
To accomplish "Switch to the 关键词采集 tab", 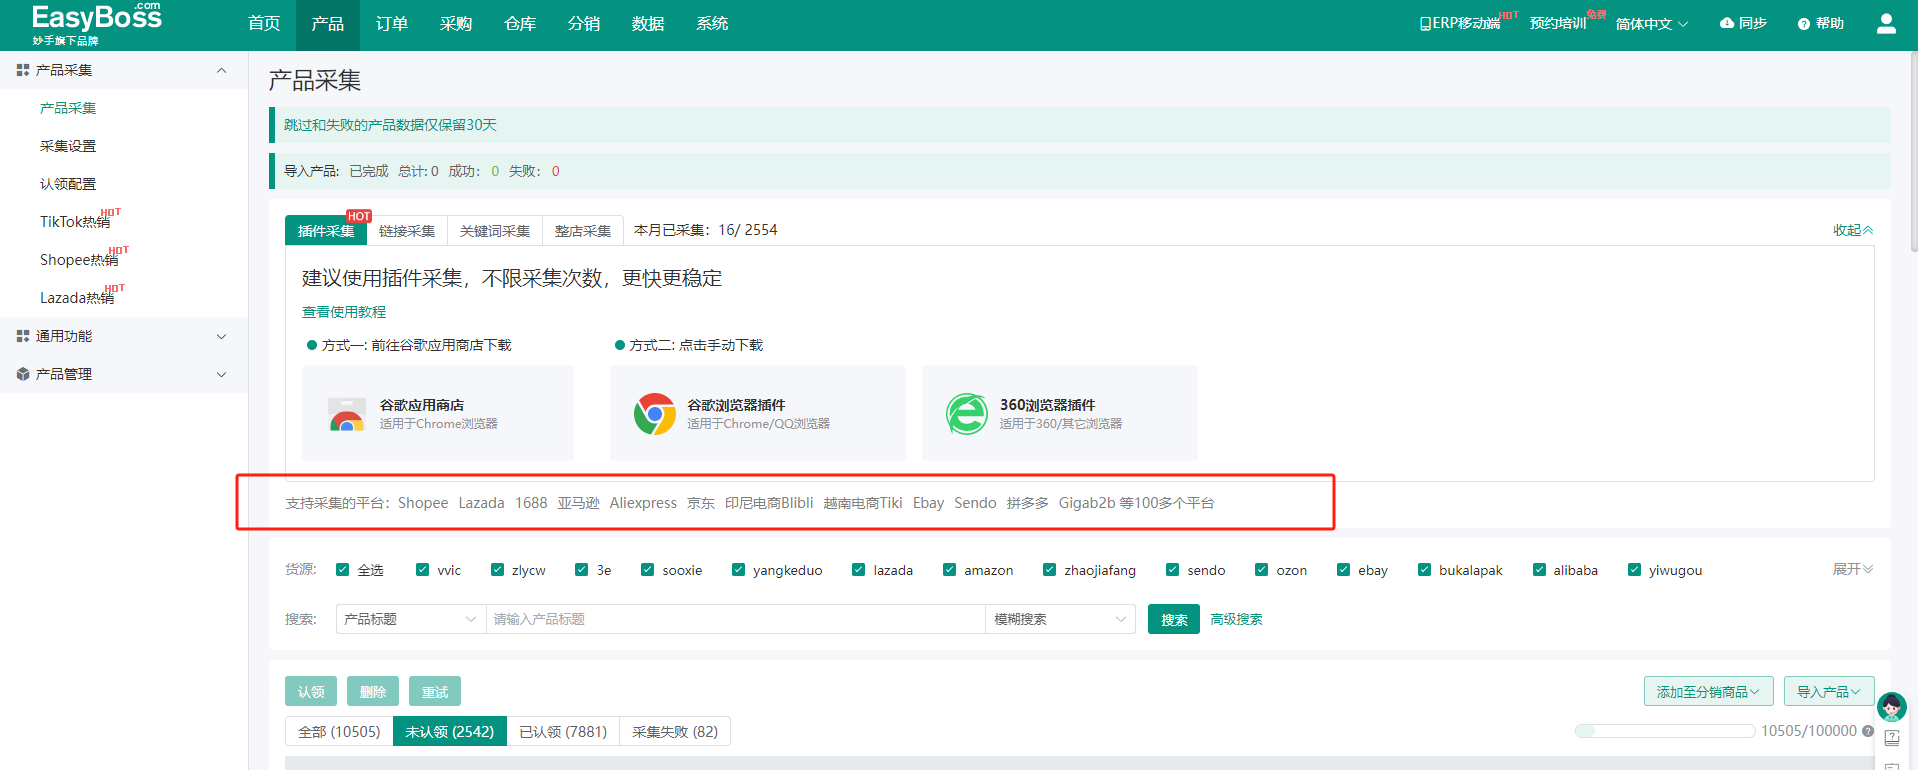I will [x=495, y=231].
